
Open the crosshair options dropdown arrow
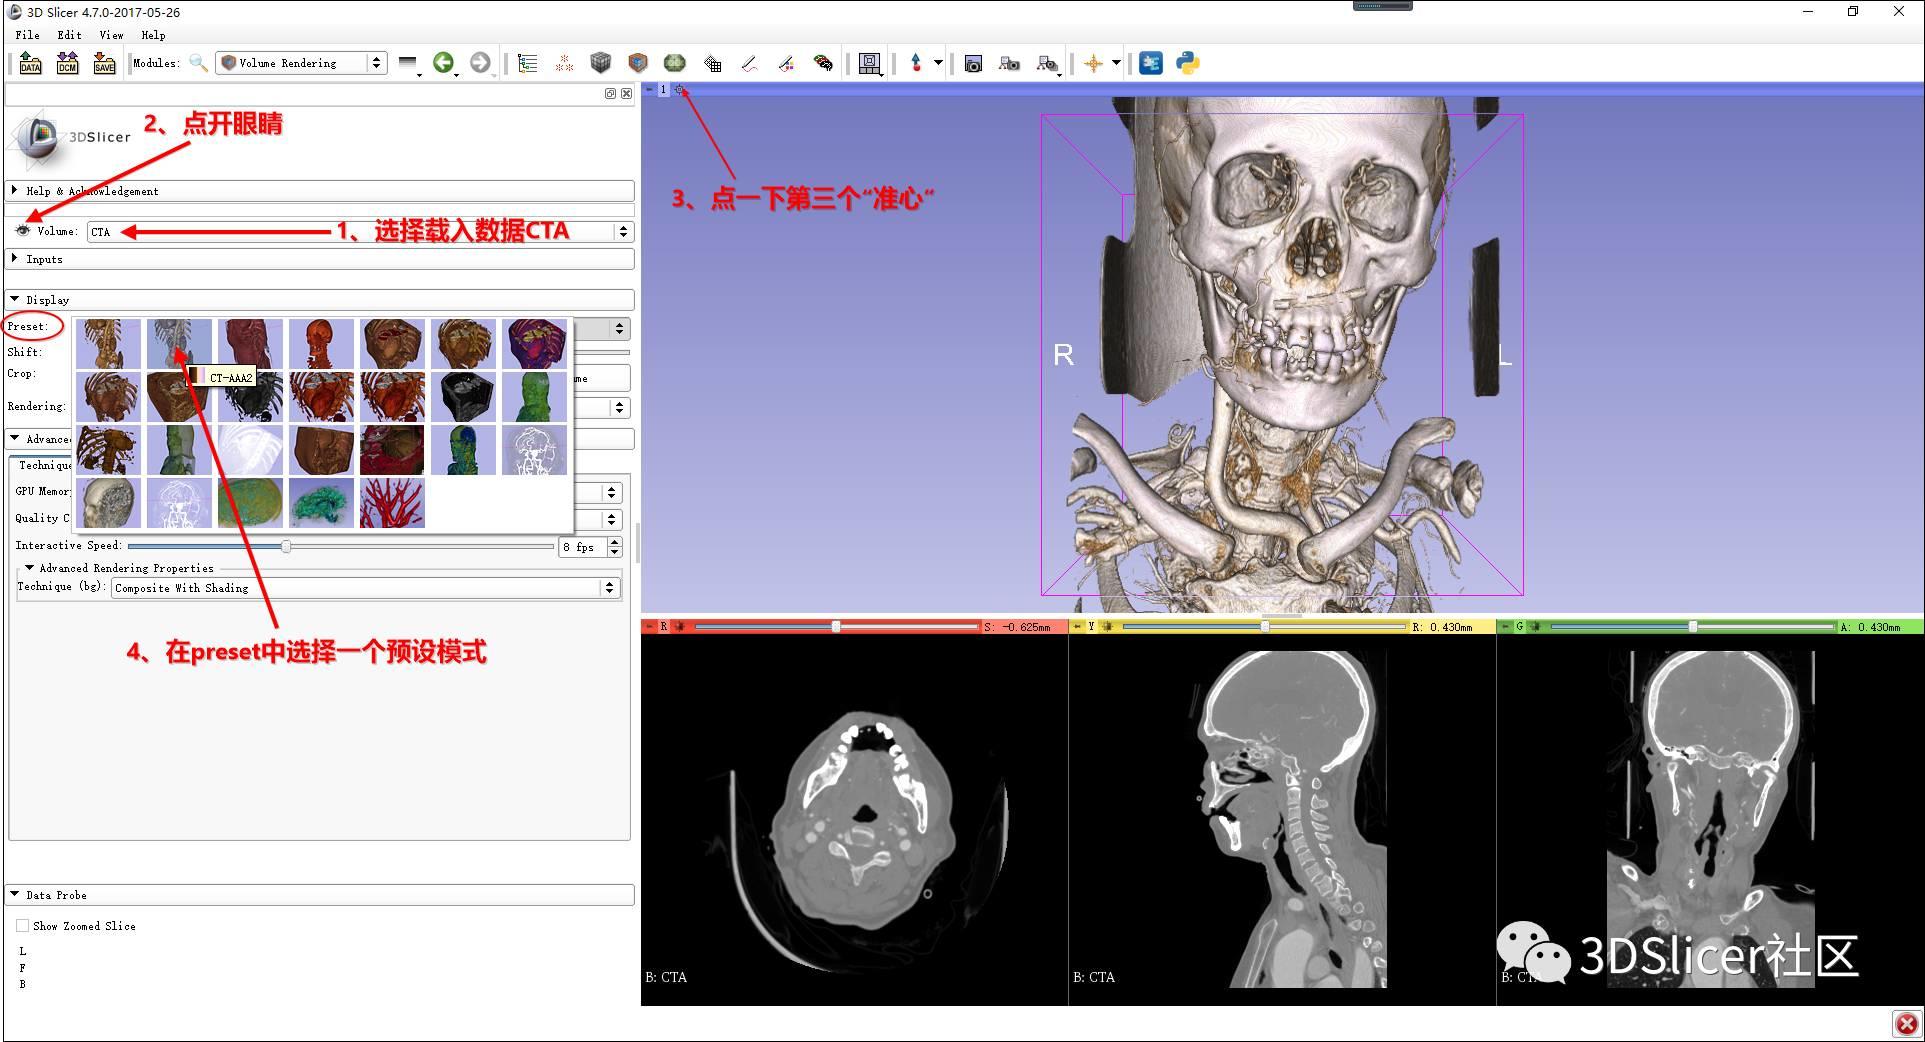(1116, 63)
